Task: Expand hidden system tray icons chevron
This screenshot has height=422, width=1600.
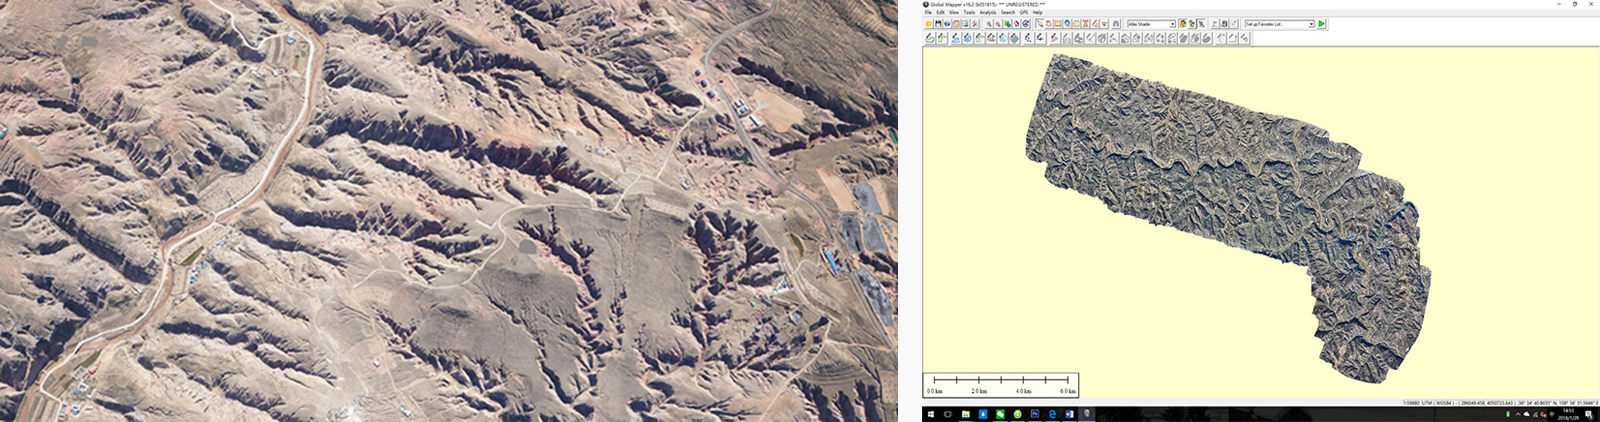Action: (1518, 414)
